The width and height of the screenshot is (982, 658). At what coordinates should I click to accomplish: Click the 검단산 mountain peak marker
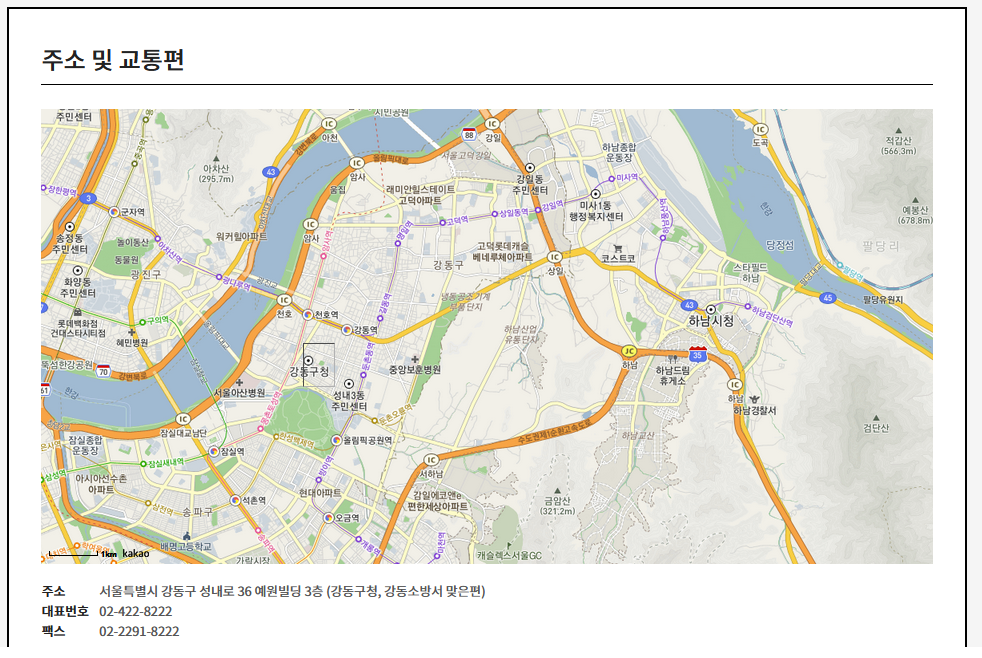[x=876, y=418]
